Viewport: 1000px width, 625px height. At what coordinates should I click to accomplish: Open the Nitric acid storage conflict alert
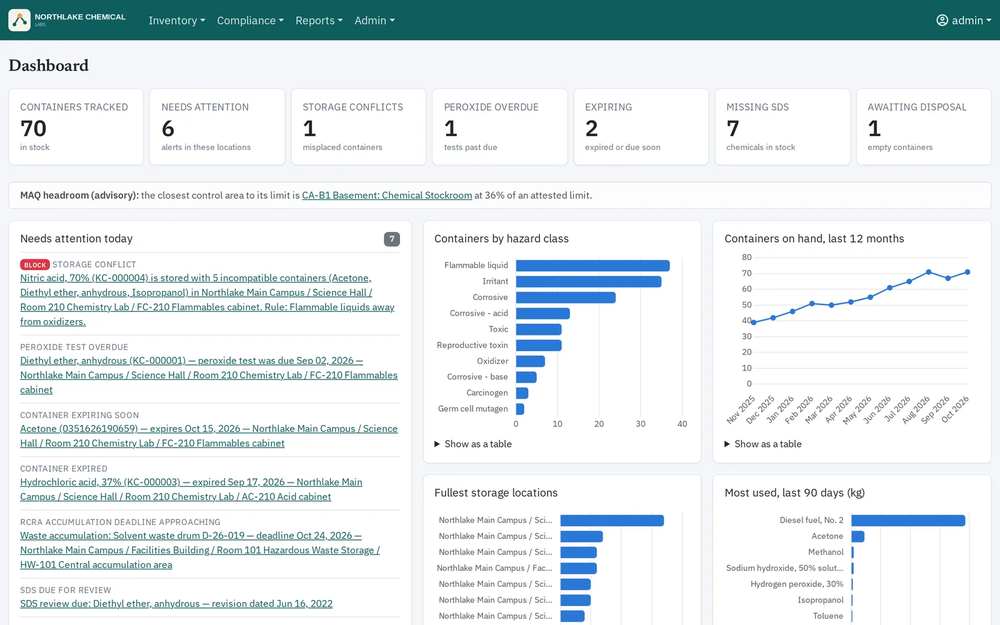tap(207, 300)
